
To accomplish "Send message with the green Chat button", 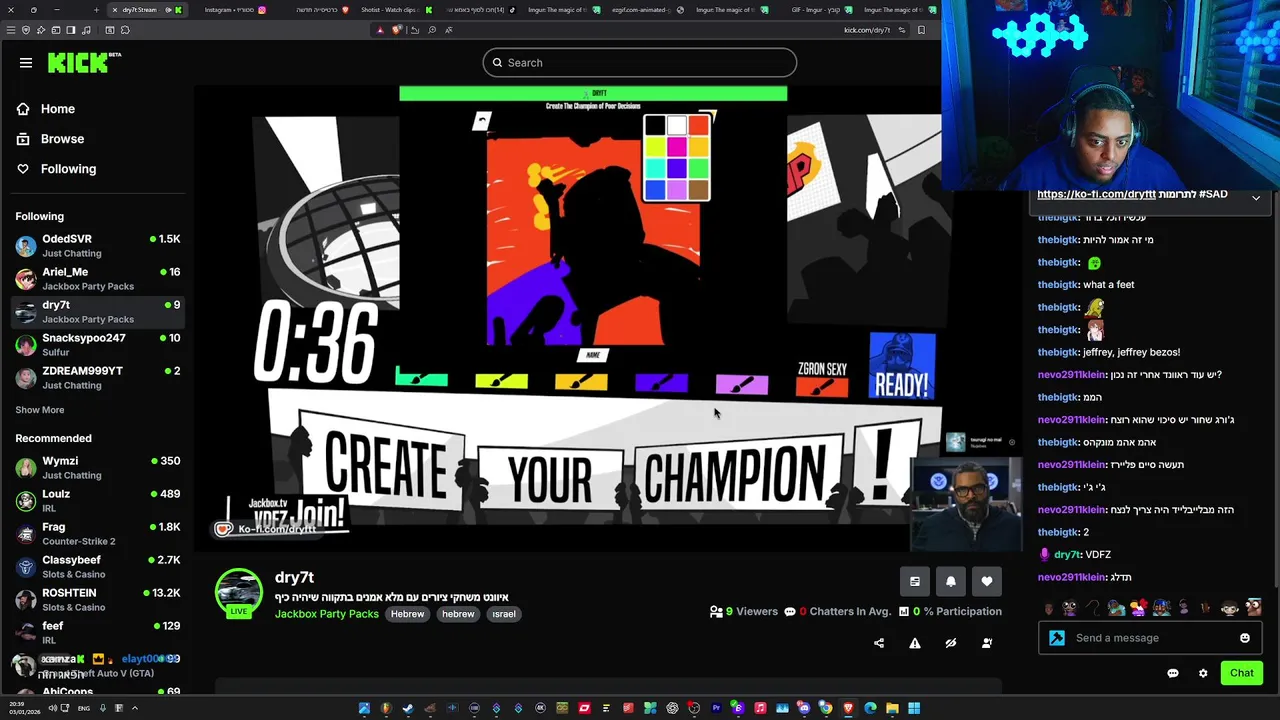I will (1242, 673).
